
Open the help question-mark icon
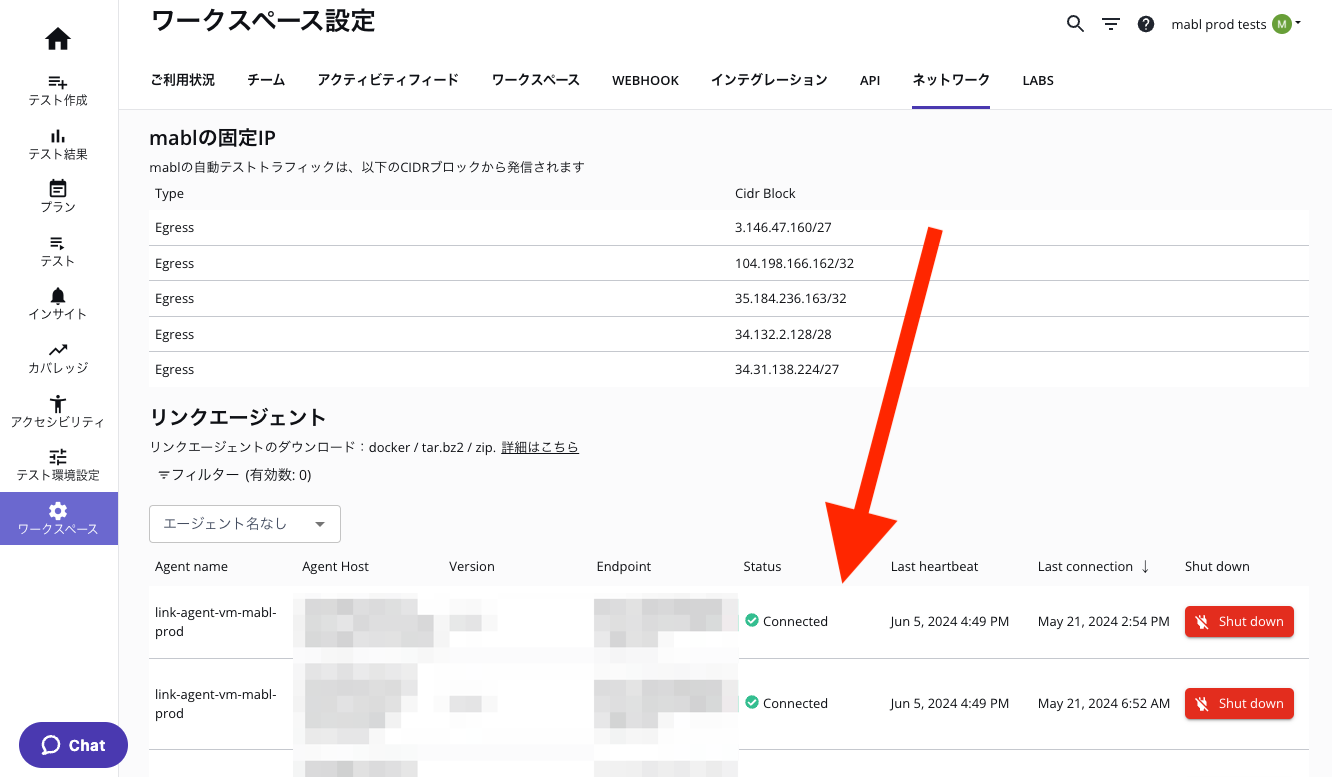pos(1146,23)
